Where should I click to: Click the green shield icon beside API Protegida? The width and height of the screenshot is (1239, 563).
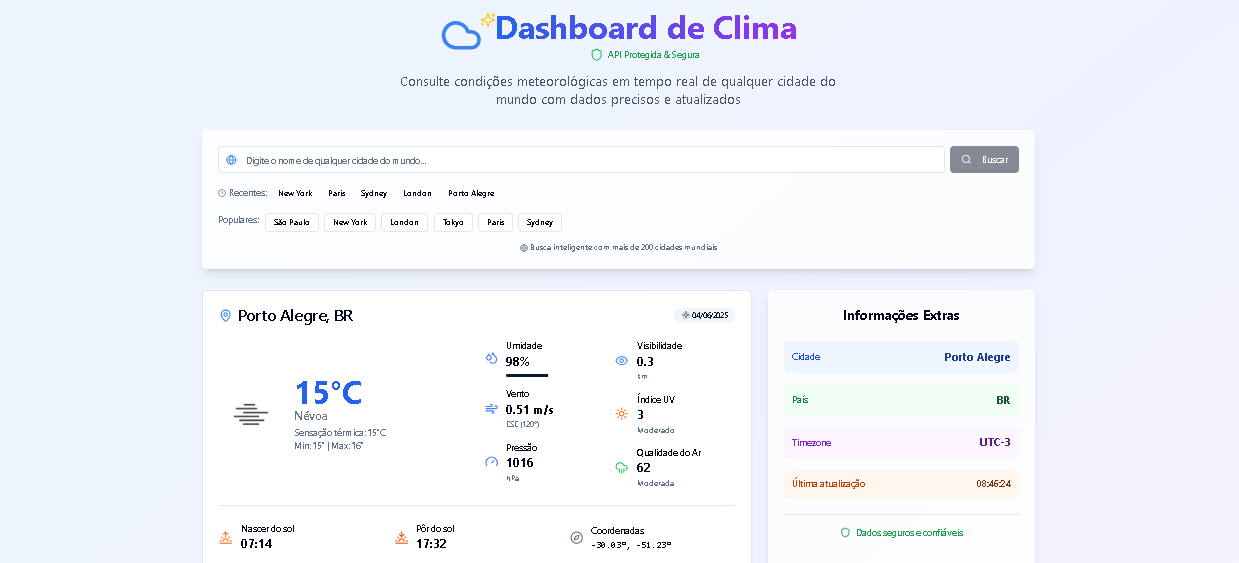coord(597,55)
